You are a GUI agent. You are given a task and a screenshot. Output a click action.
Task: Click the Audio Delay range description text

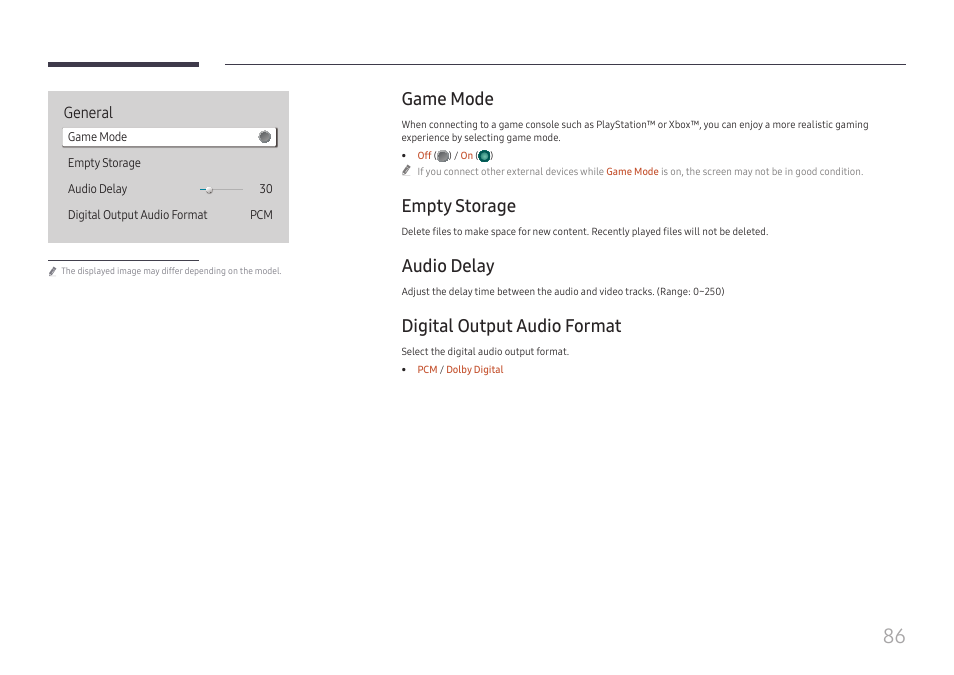(x=563, y=292)
